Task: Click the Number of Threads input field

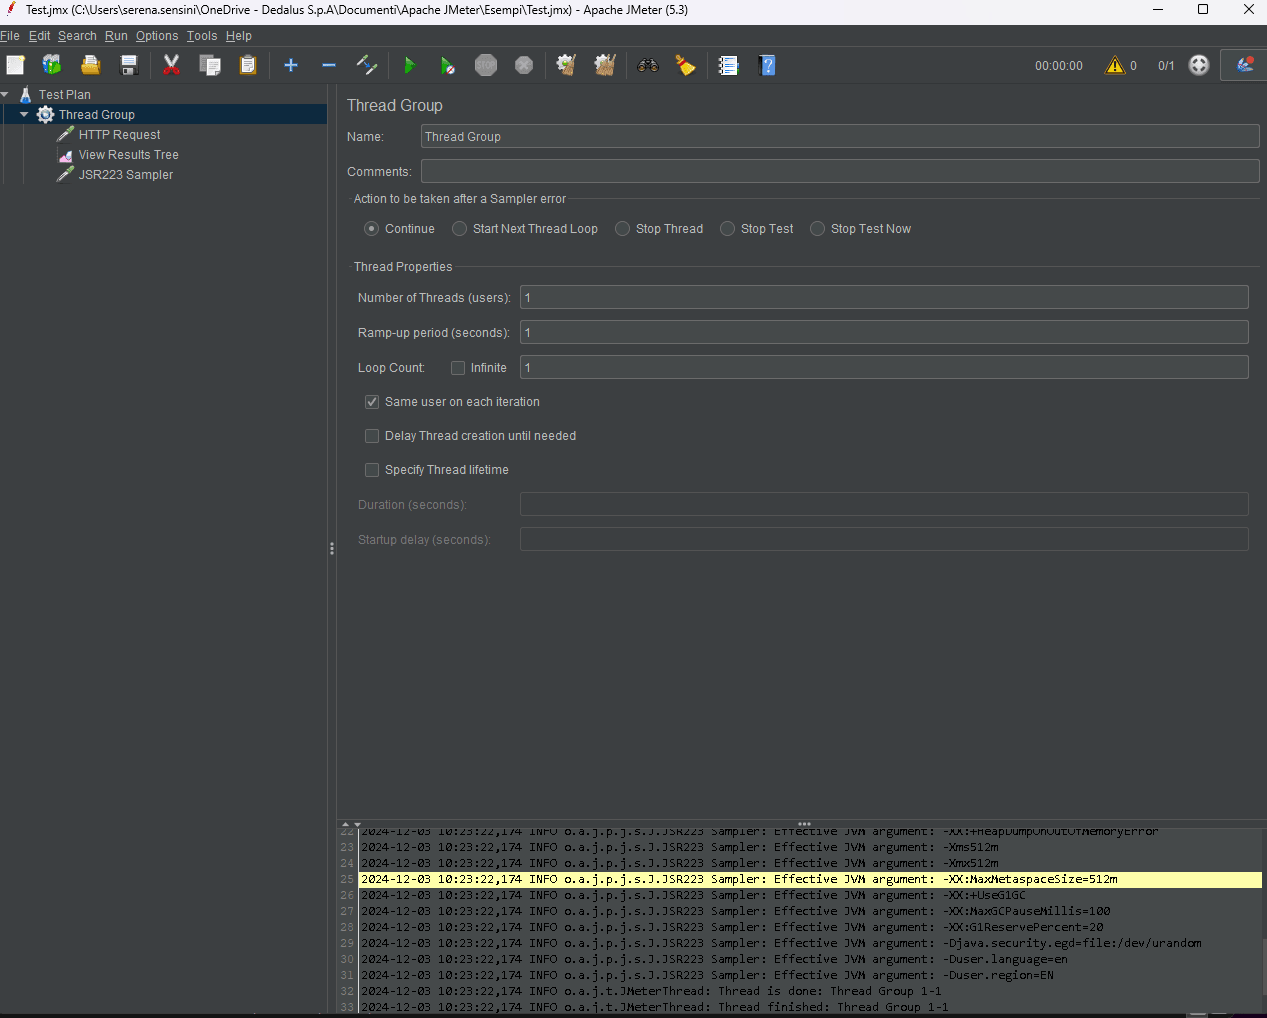Action: (x=883, y=298)
